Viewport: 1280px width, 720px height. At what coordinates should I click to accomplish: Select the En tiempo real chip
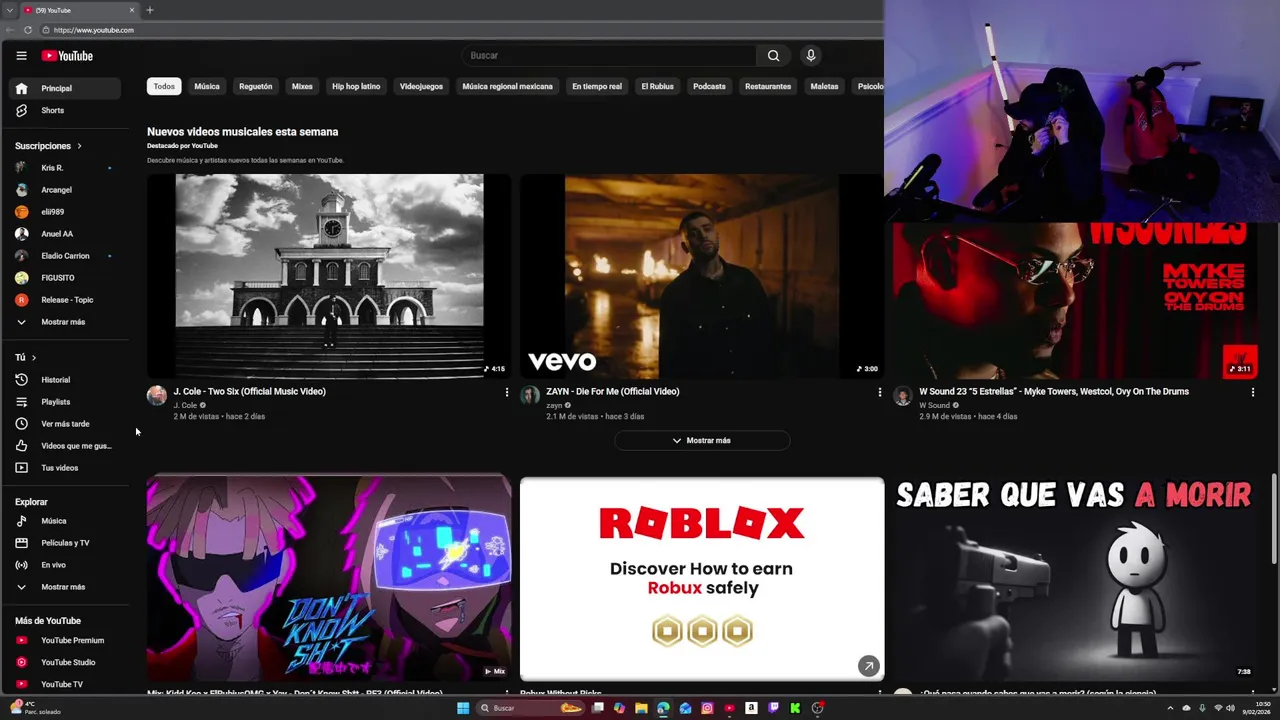pyautogui.click(x=597, y=86)
